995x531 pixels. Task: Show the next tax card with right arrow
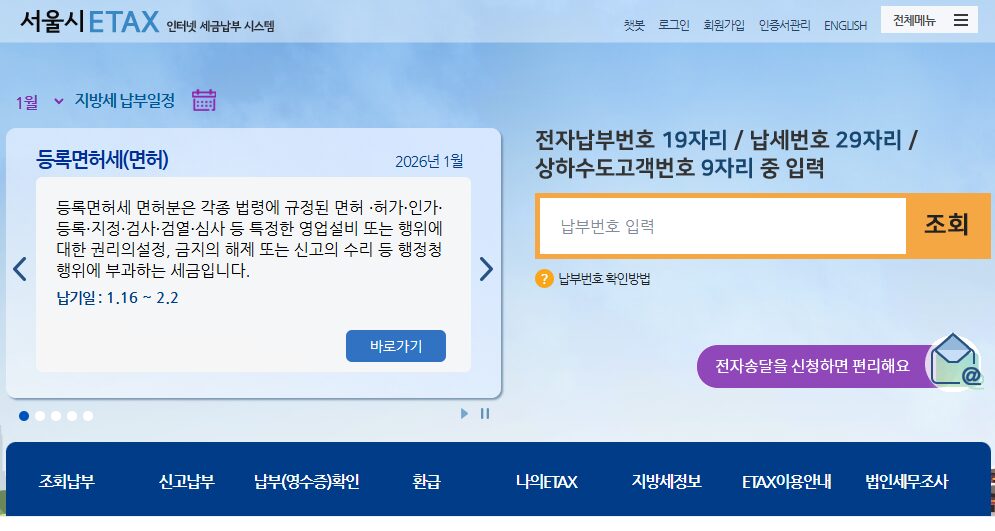(x=486, y=269)
